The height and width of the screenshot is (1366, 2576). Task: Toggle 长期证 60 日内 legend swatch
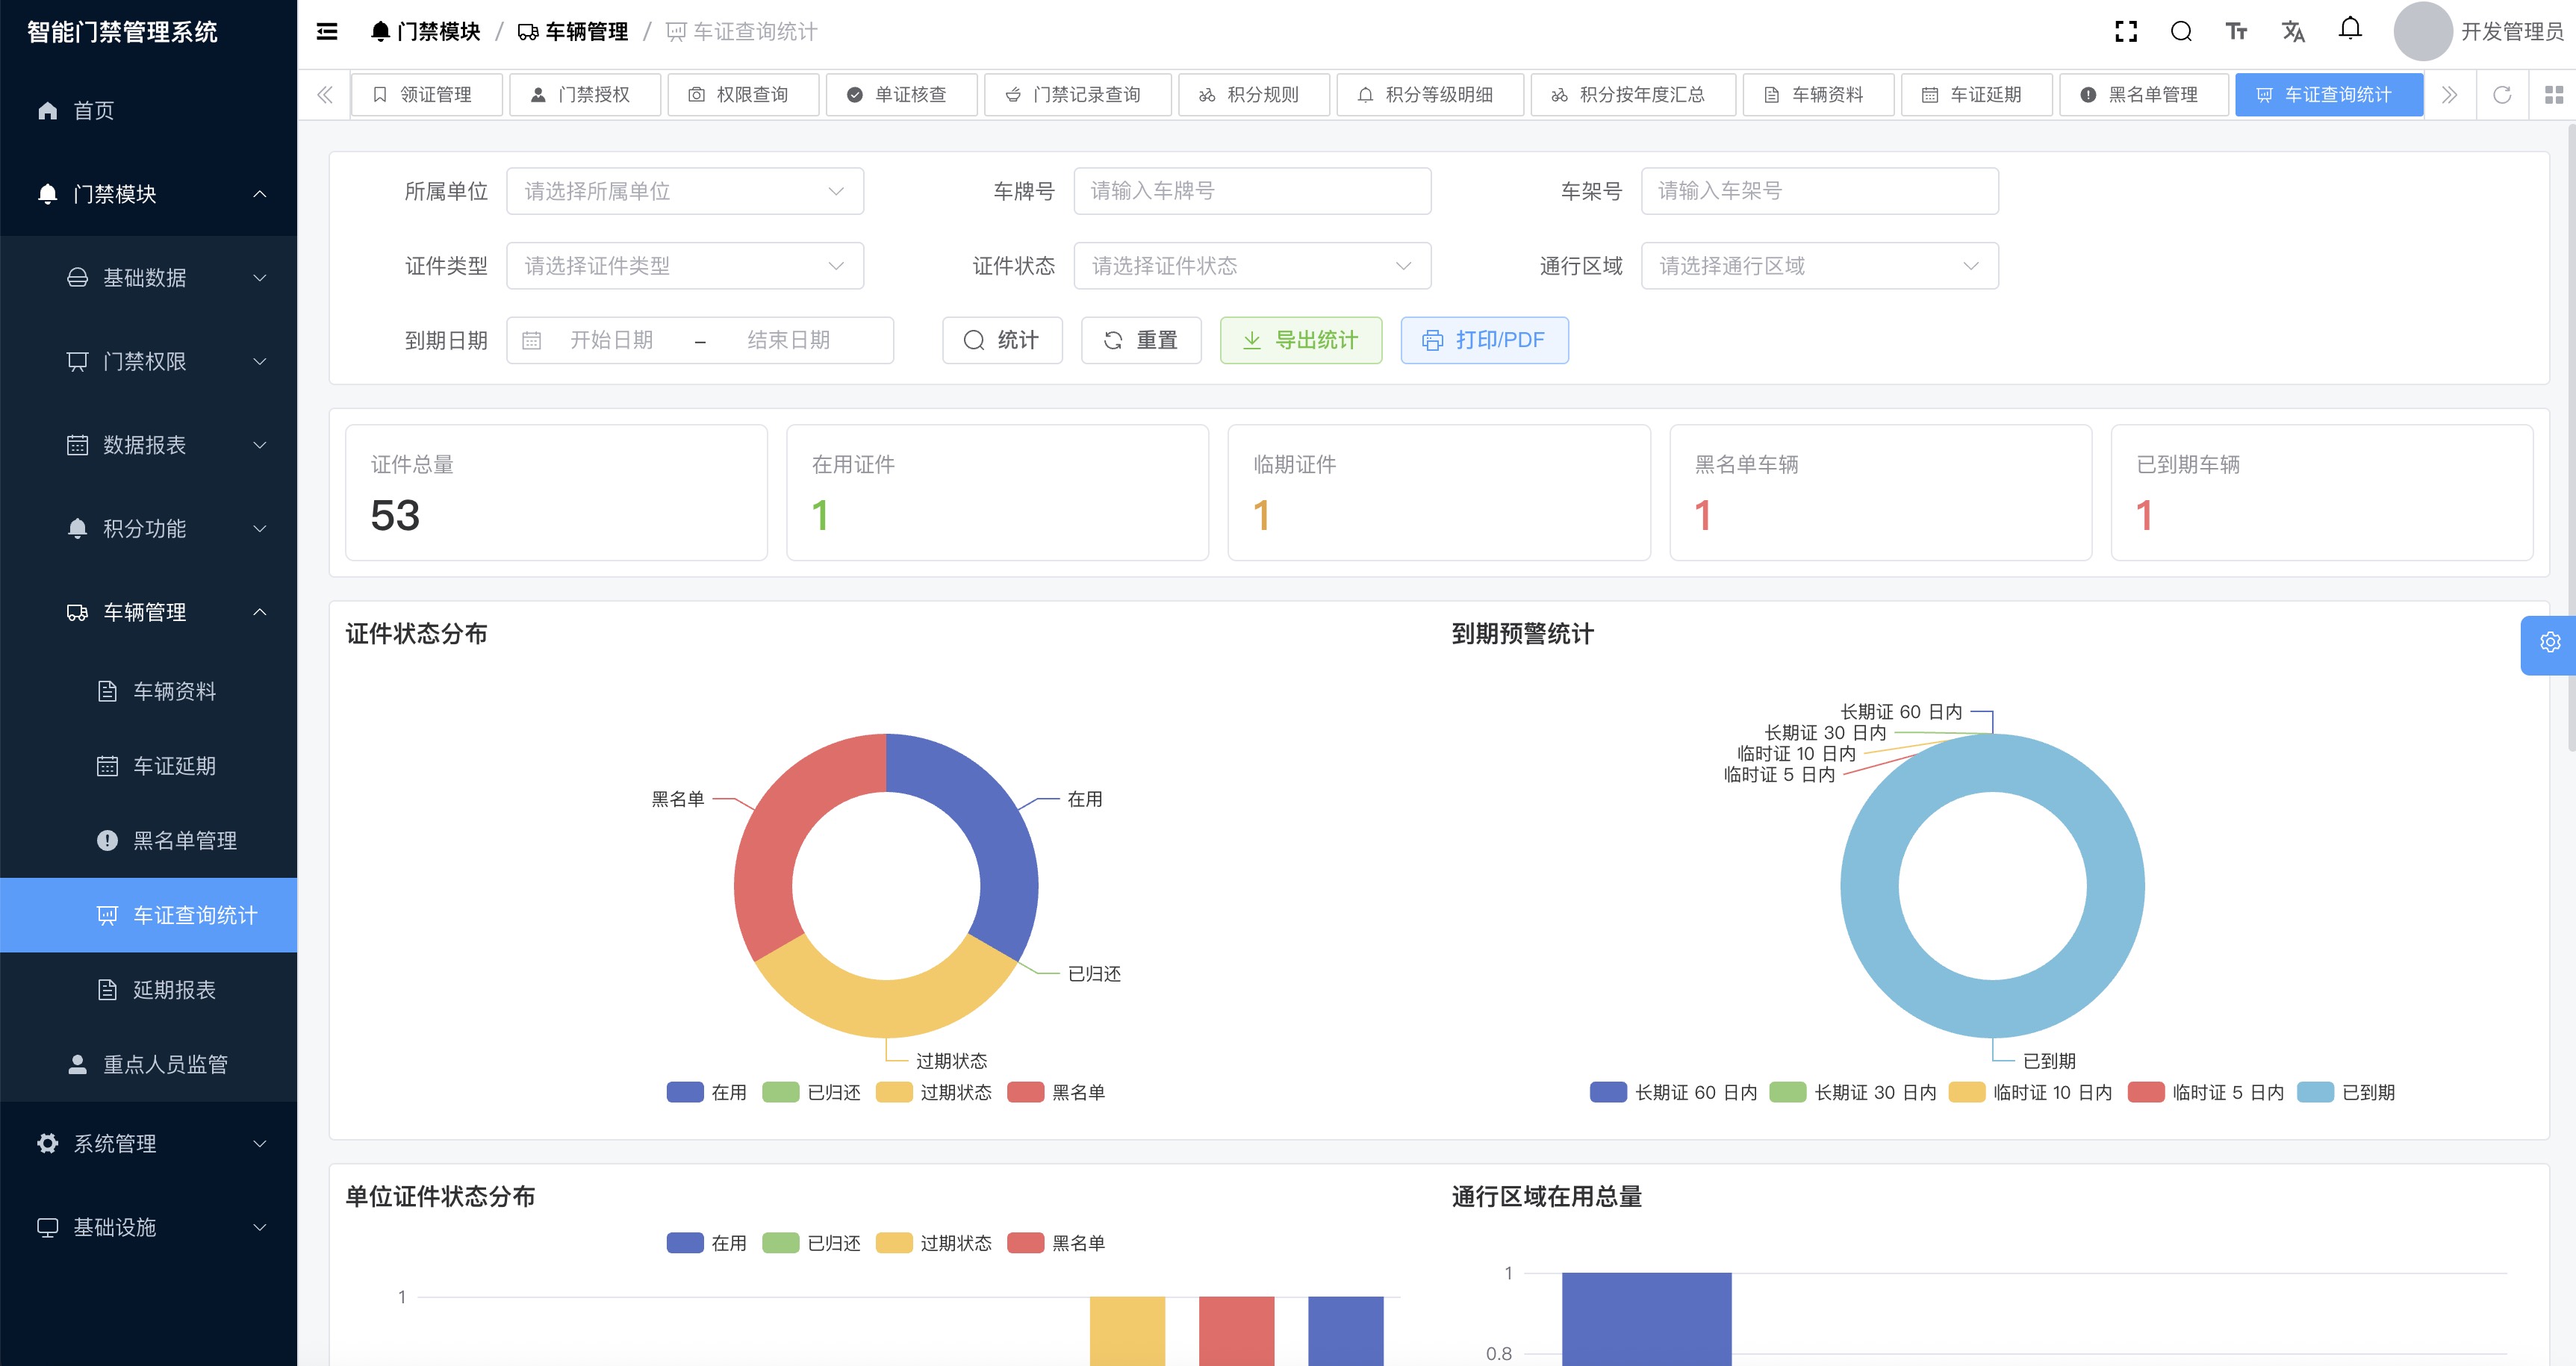point(1609,1093)
